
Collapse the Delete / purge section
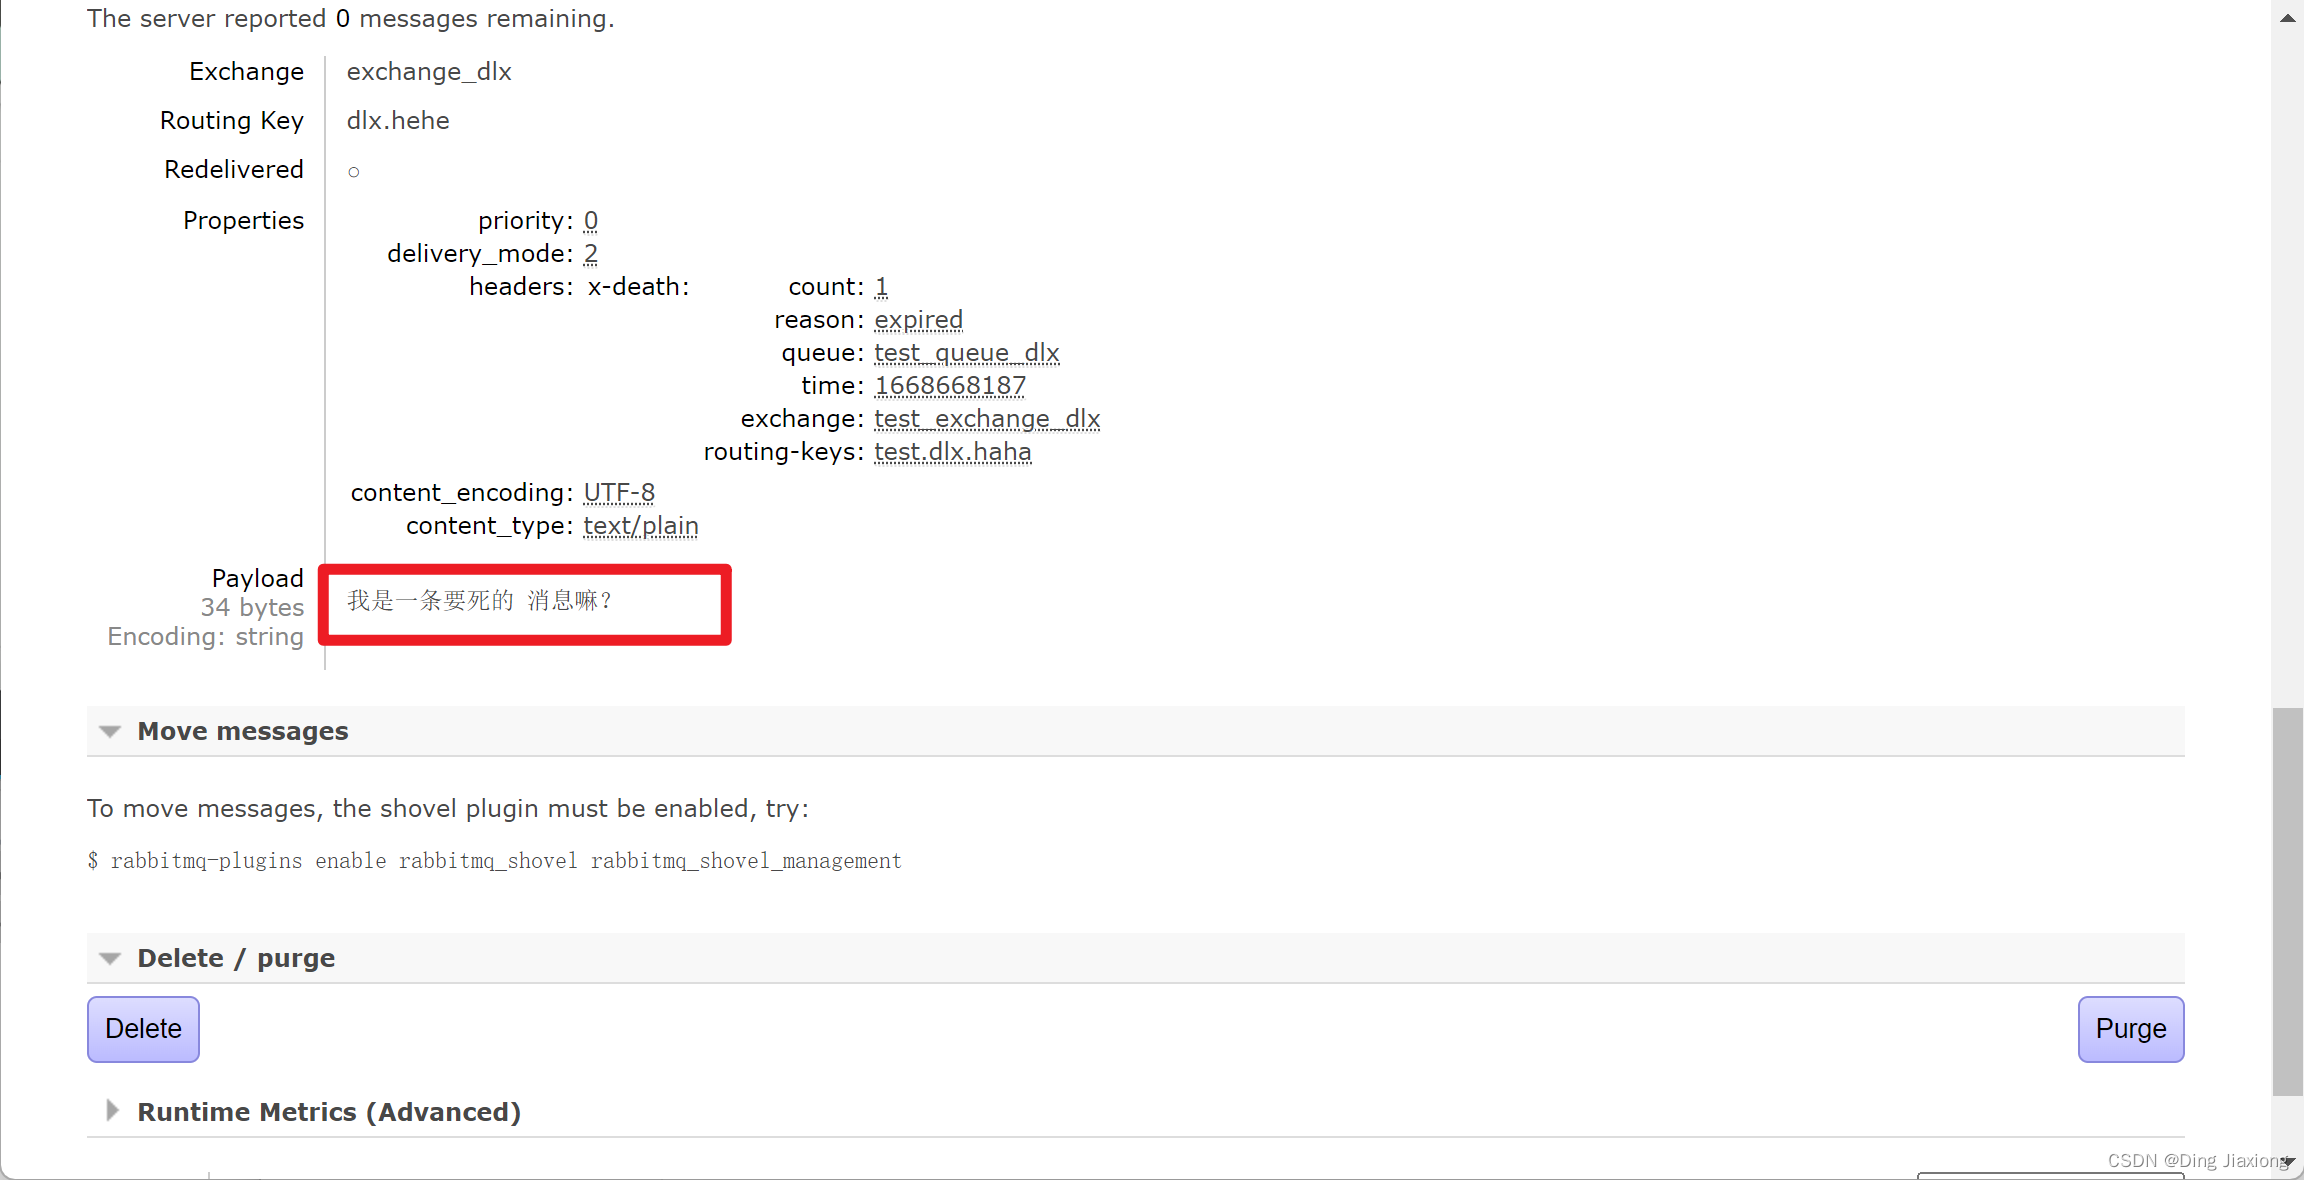click(x=113, y=957)
